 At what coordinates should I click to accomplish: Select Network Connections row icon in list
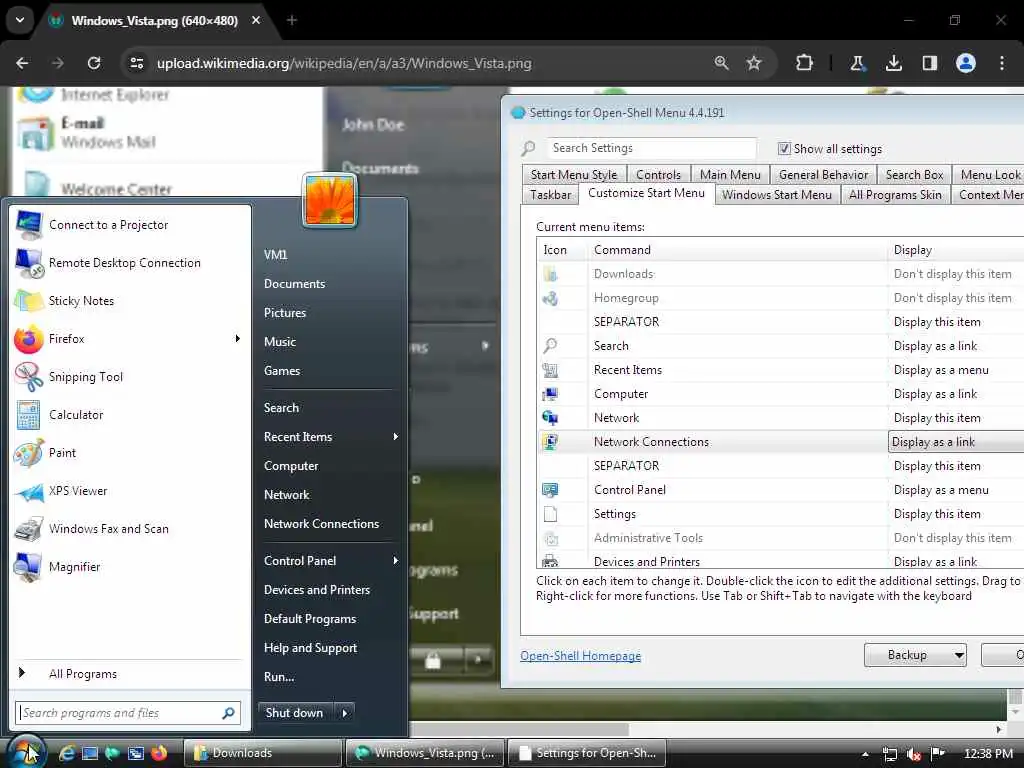[x=550, y=442]
